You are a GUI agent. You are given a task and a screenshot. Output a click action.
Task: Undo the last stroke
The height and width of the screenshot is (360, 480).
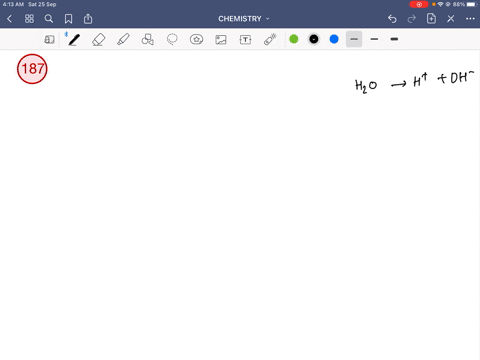click(x=392, y=19)
